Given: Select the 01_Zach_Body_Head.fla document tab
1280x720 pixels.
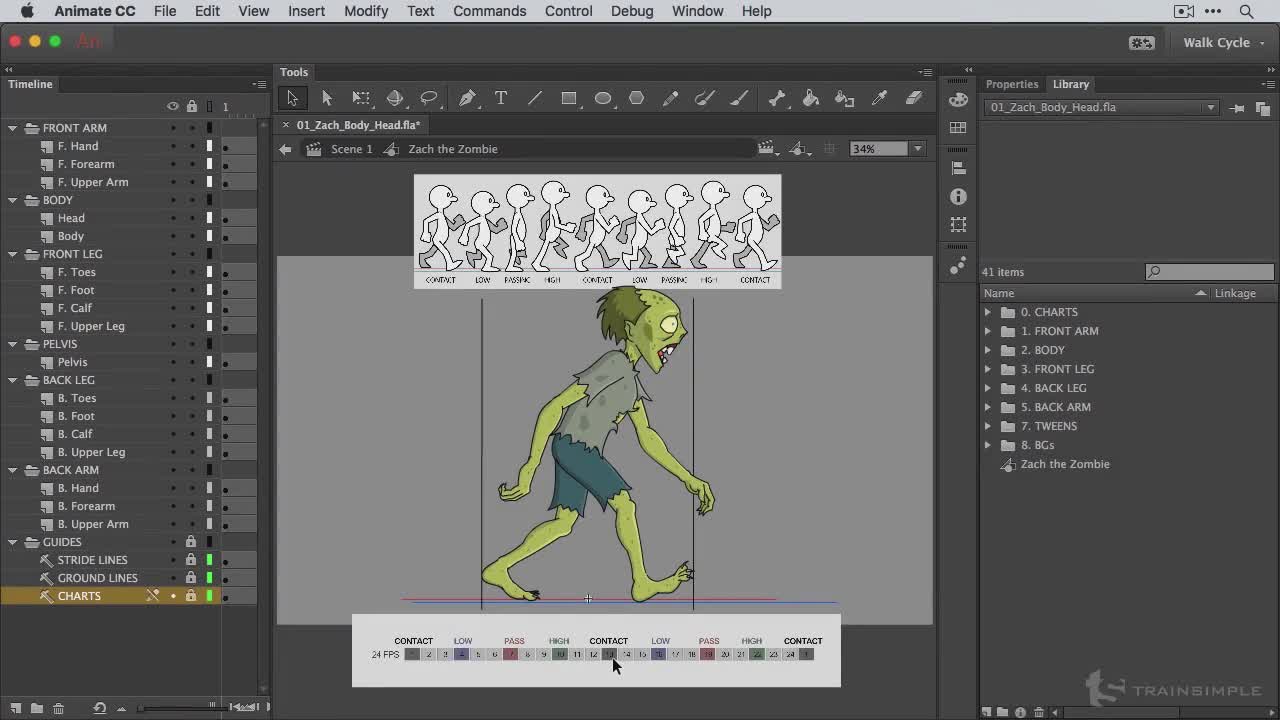Looking at the screenshot, I should (x=358, y=125).
